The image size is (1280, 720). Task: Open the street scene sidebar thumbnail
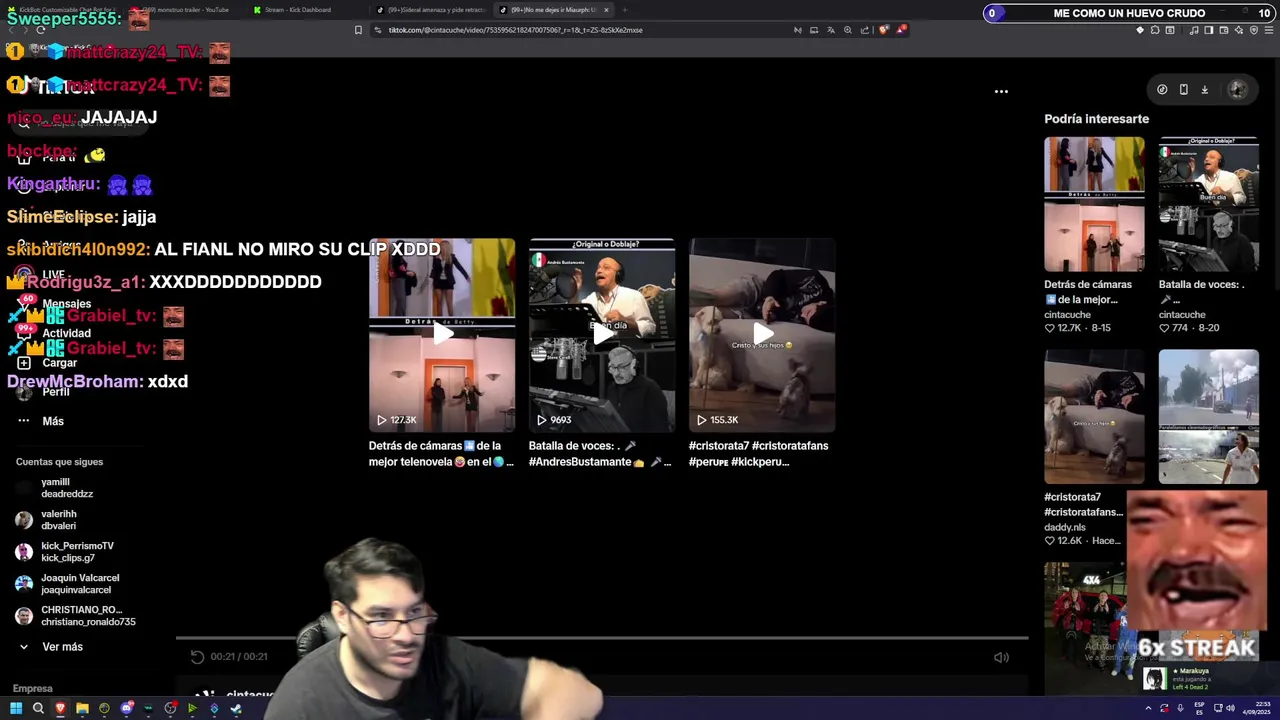pos(1209,416)
